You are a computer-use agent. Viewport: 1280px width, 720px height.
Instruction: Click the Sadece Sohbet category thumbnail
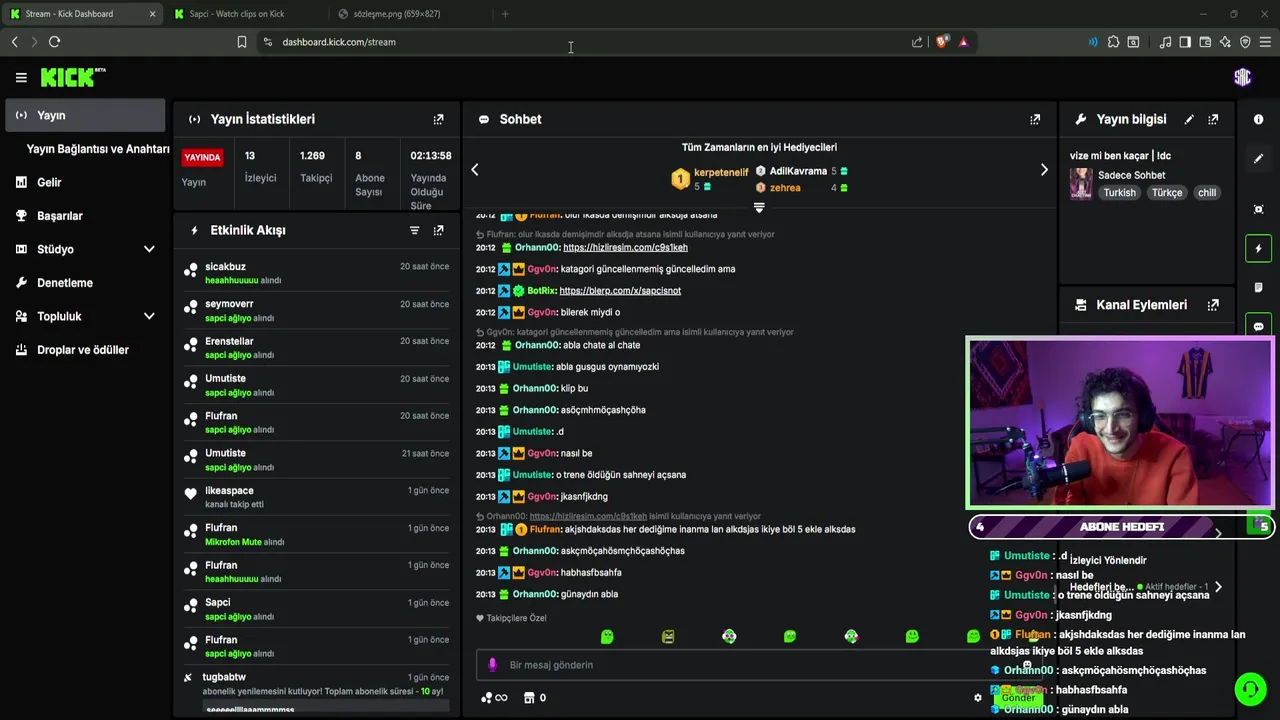coord(1081,184)
